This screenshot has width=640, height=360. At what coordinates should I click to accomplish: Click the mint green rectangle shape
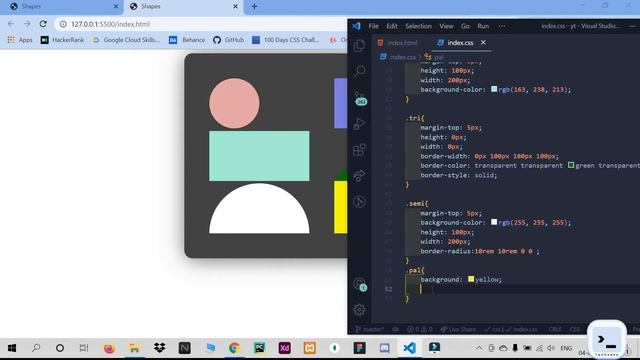[259, 156]
